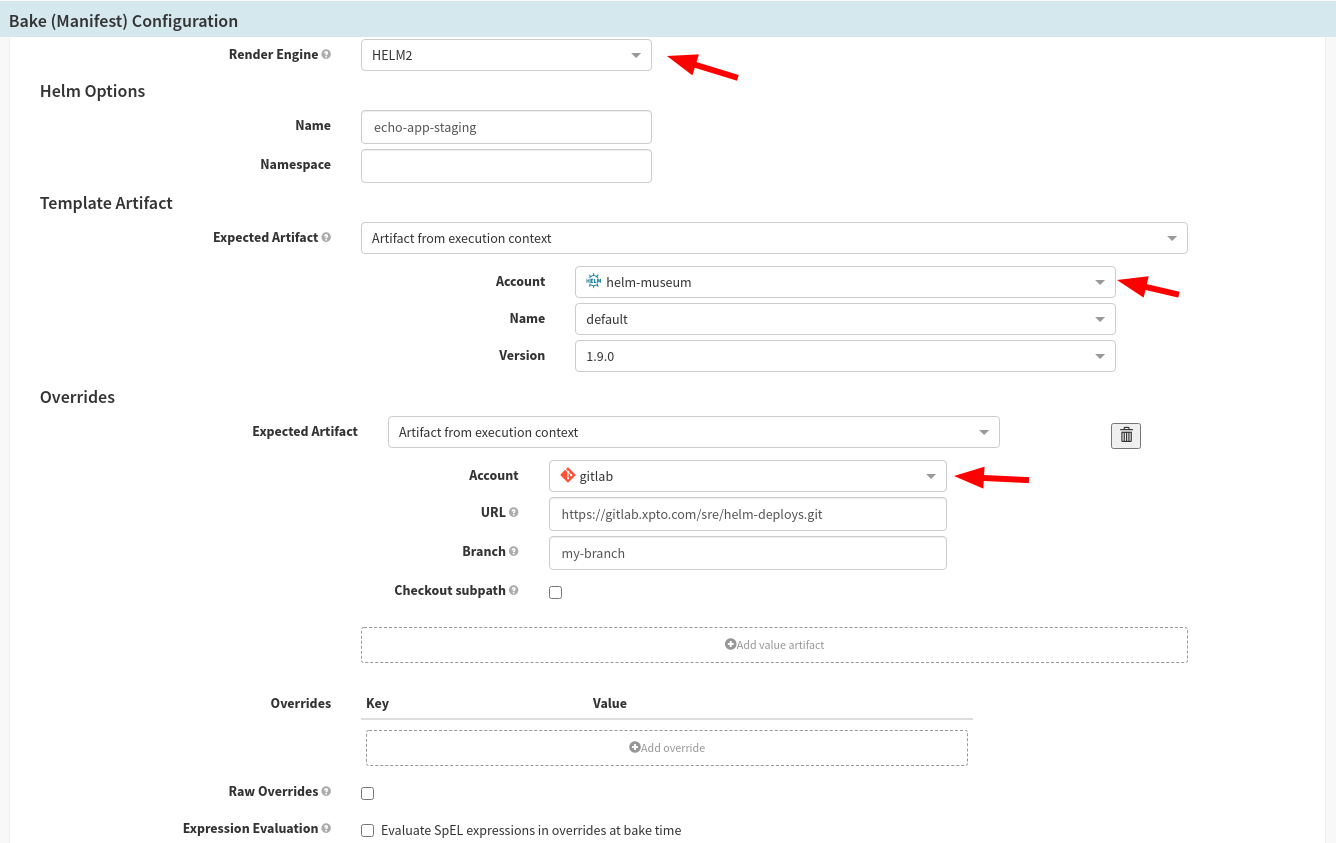Click inside the empty Namespace field
The width and height of the screenshot is (1336, 843).
[x=505, y=165]
